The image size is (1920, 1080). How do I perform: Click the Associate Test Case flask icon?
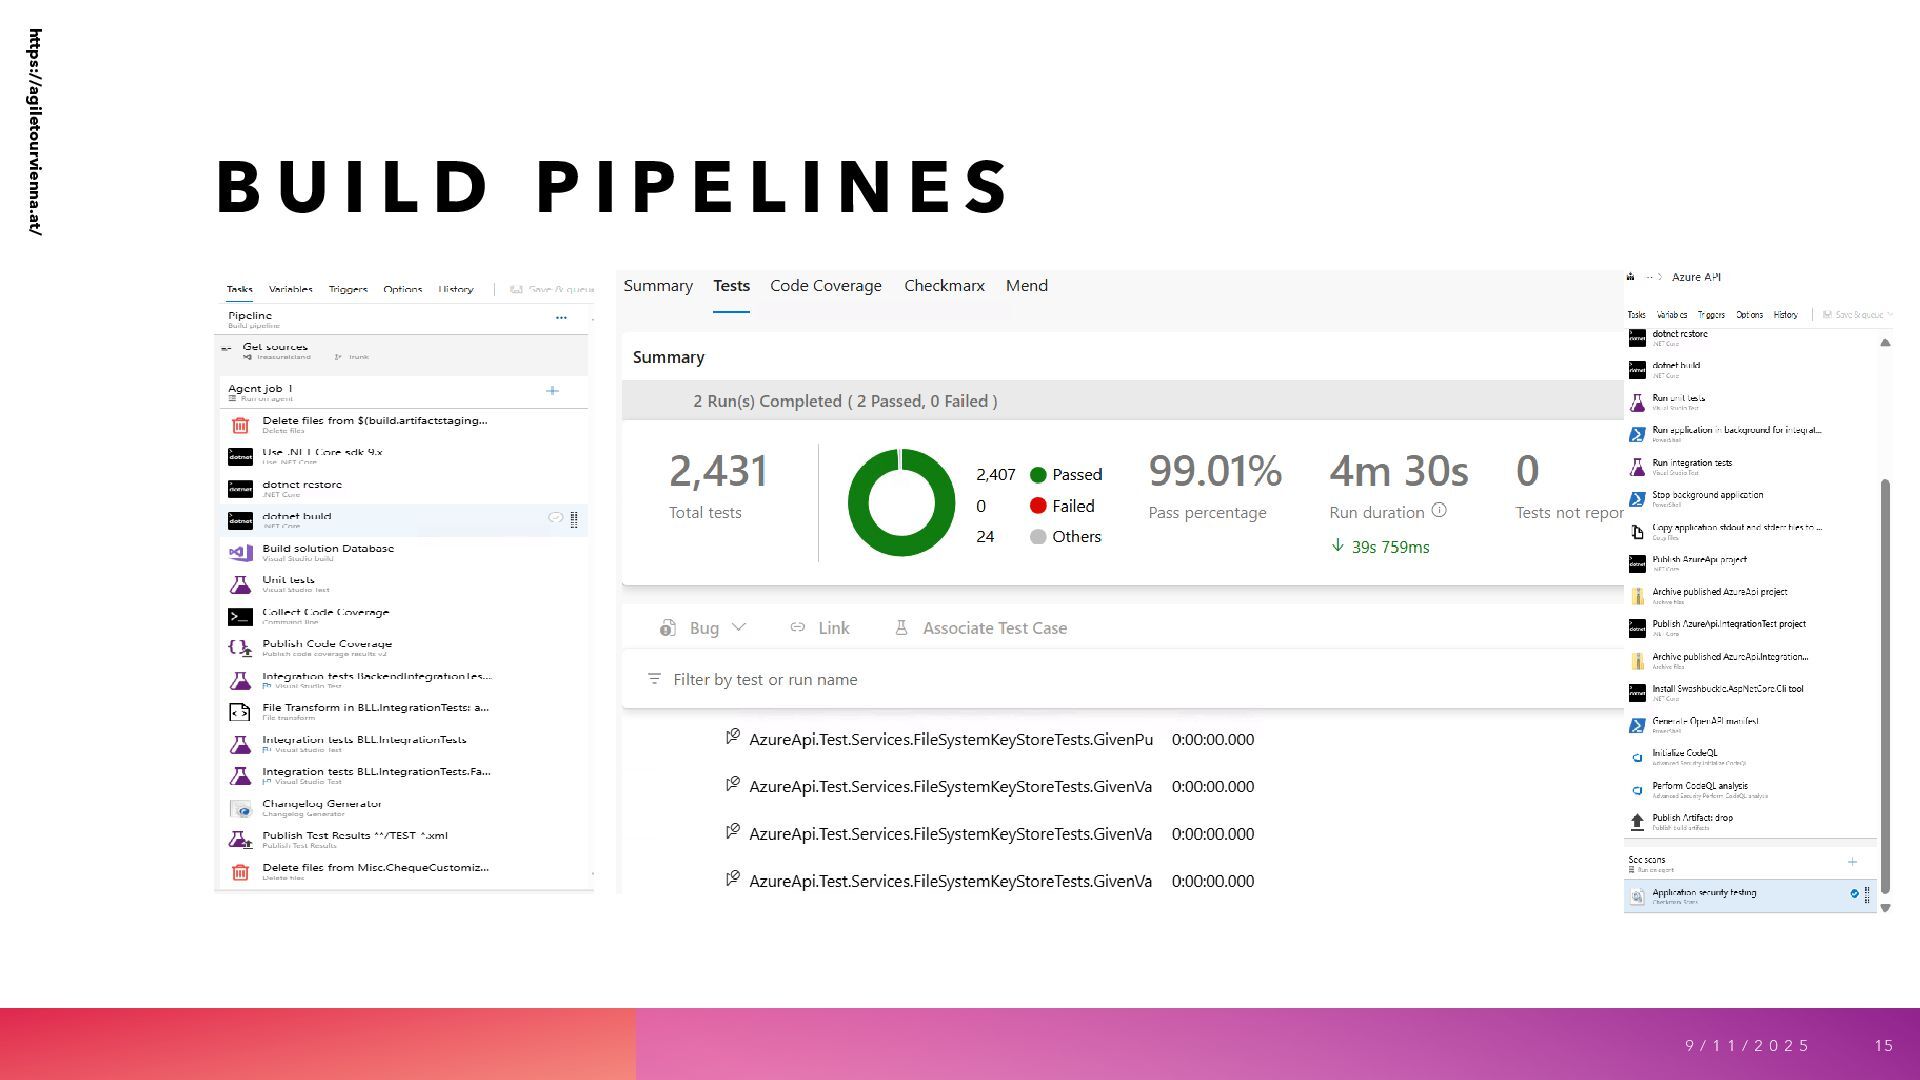901,628
